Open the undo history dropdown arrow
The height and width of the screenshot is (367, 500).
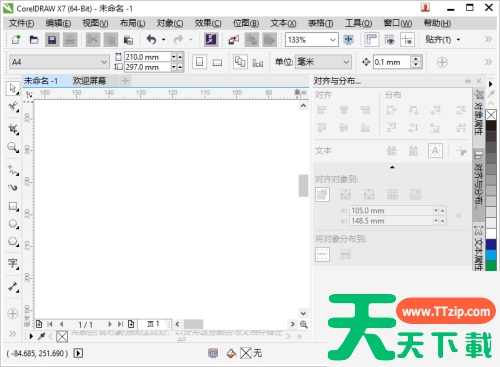point(163,40)
